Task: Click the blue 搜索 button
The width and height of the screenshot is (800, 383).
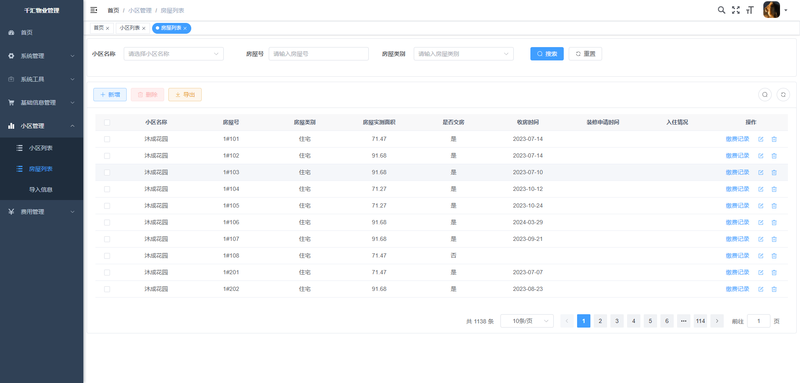Action: [x=547, y=54]
